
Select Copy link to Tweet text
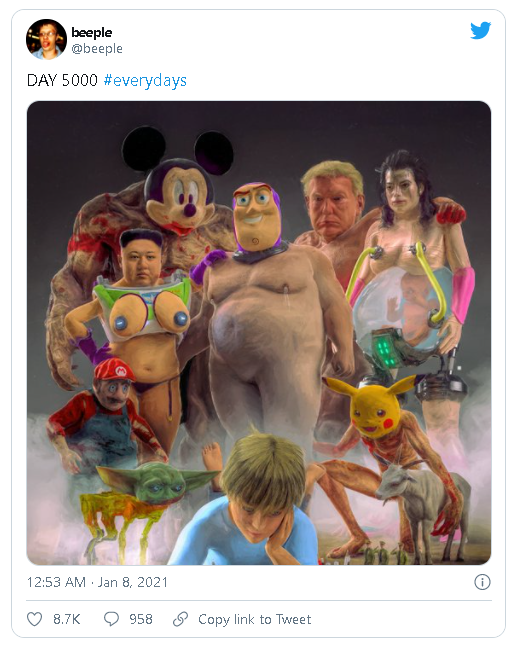pos(254,619)
